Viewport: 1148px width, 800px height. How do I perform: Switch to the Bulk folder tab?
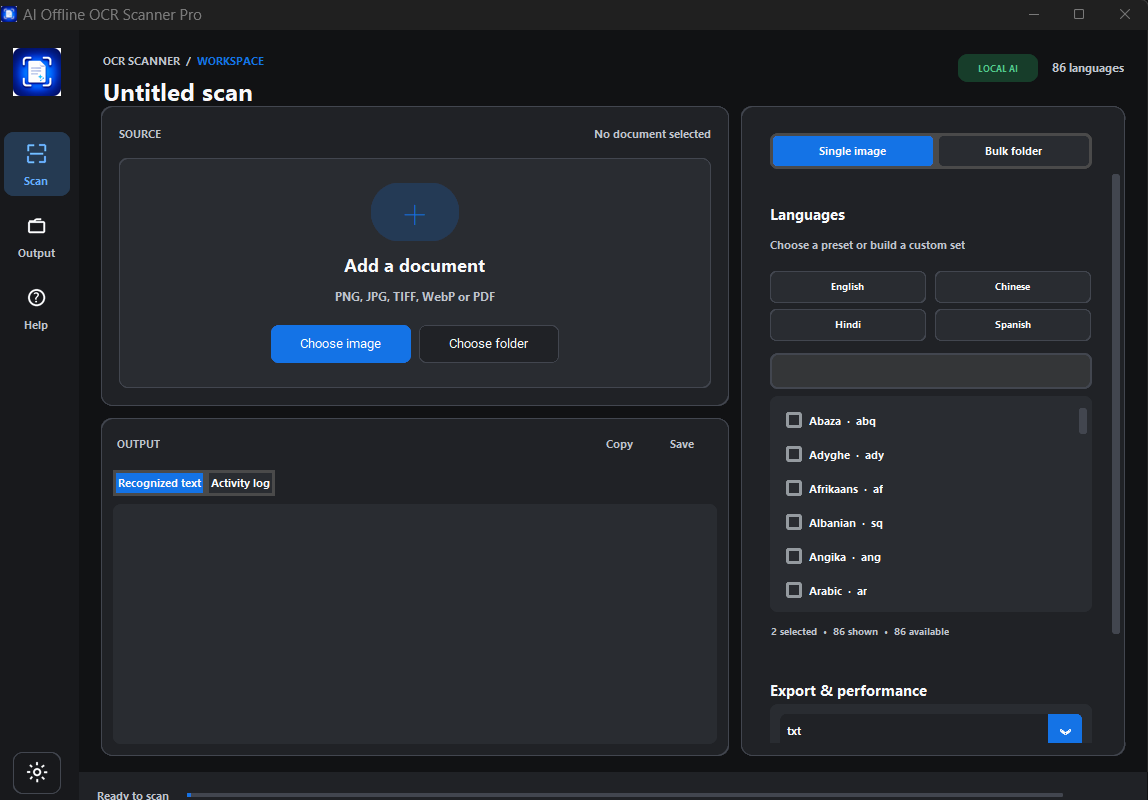[x=1013, y=151]
